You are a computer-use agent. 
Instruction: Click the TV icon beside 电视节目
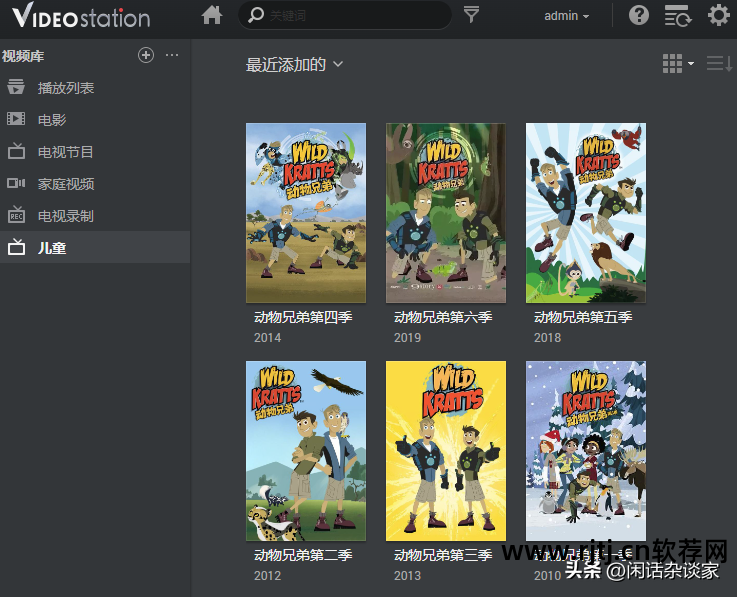[16, 151]
